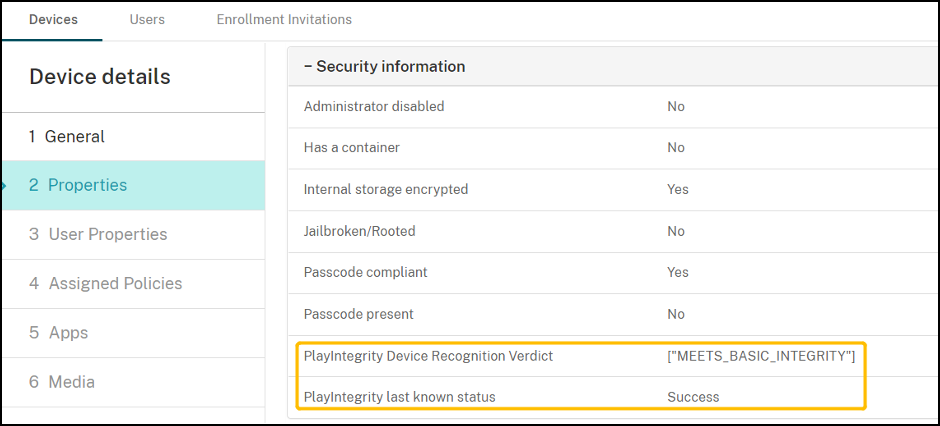Screen dimensions: 940x426
Task: Click the Has a container row
Action: [351, 147]
